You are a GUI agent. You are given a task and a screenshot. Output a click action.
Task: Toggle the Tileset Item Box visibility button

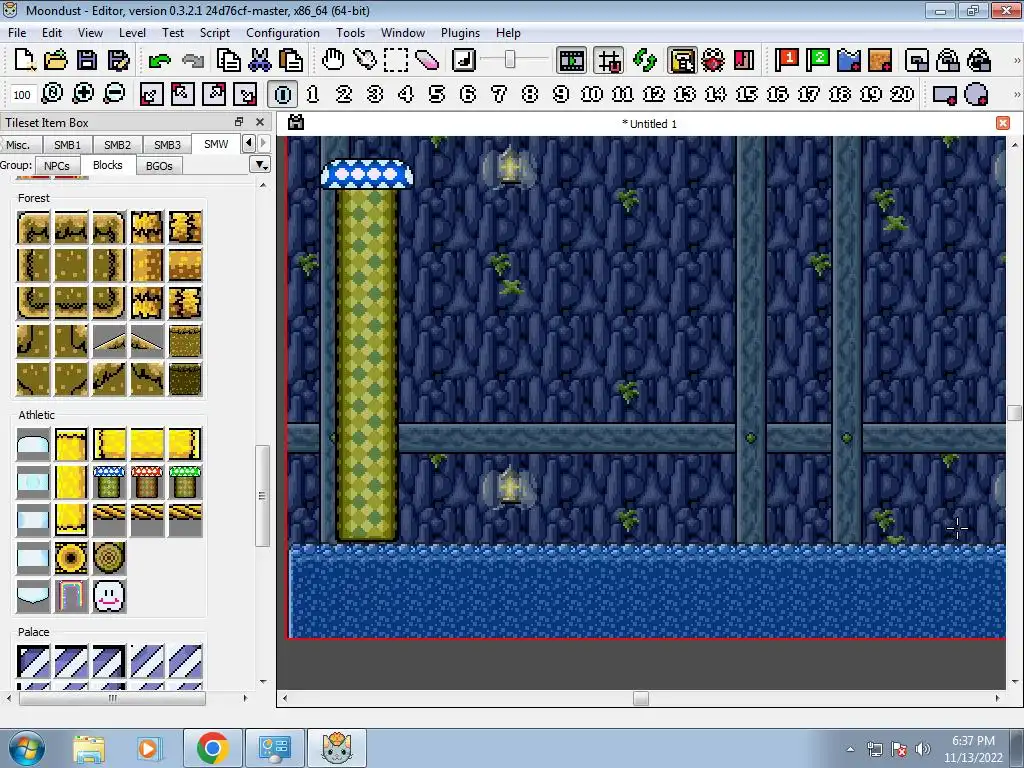(x=682, y=61)
